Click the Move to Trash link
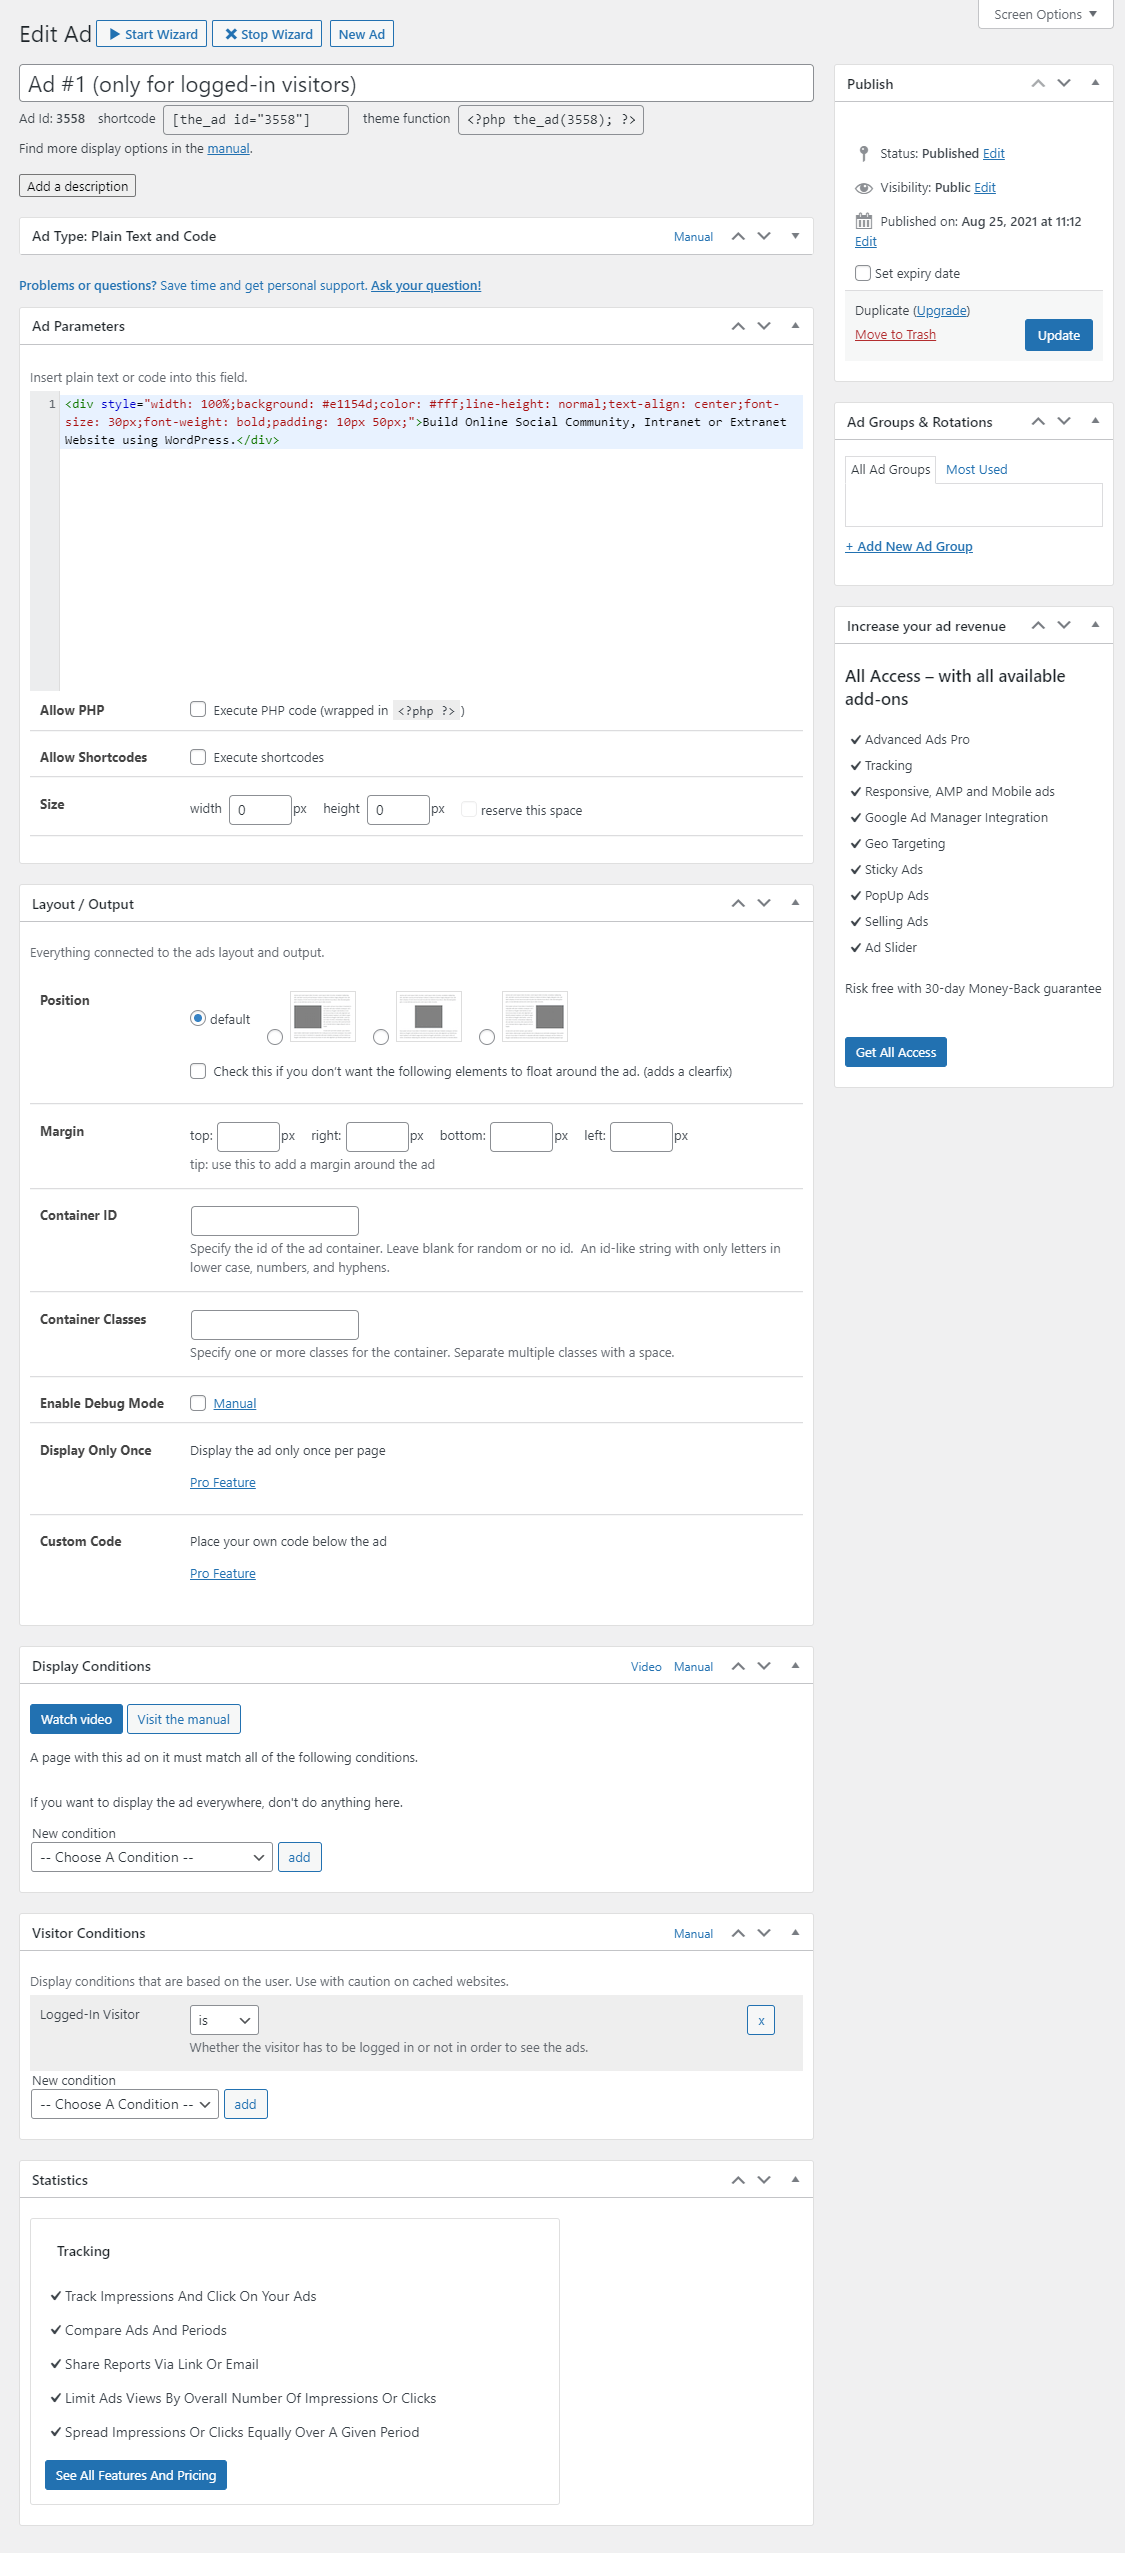The height and width of the screenshot is (2553, 1125). coord(895,335)
